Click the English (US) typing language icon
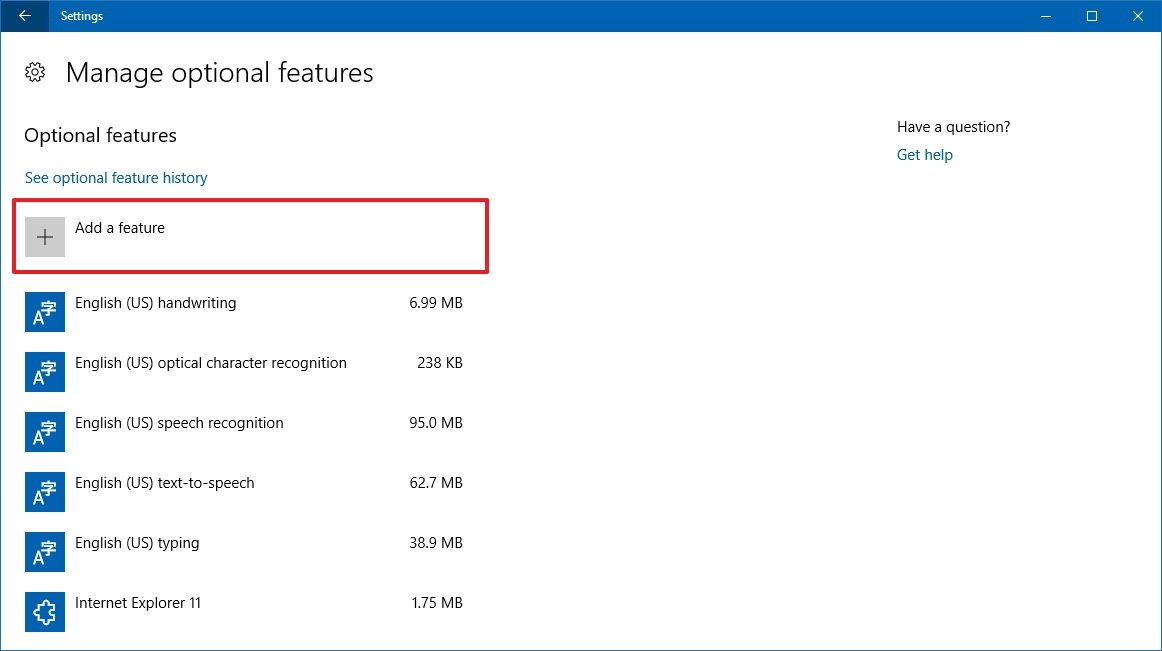This screenshot has height=651, width=1162. coord(44,552)
